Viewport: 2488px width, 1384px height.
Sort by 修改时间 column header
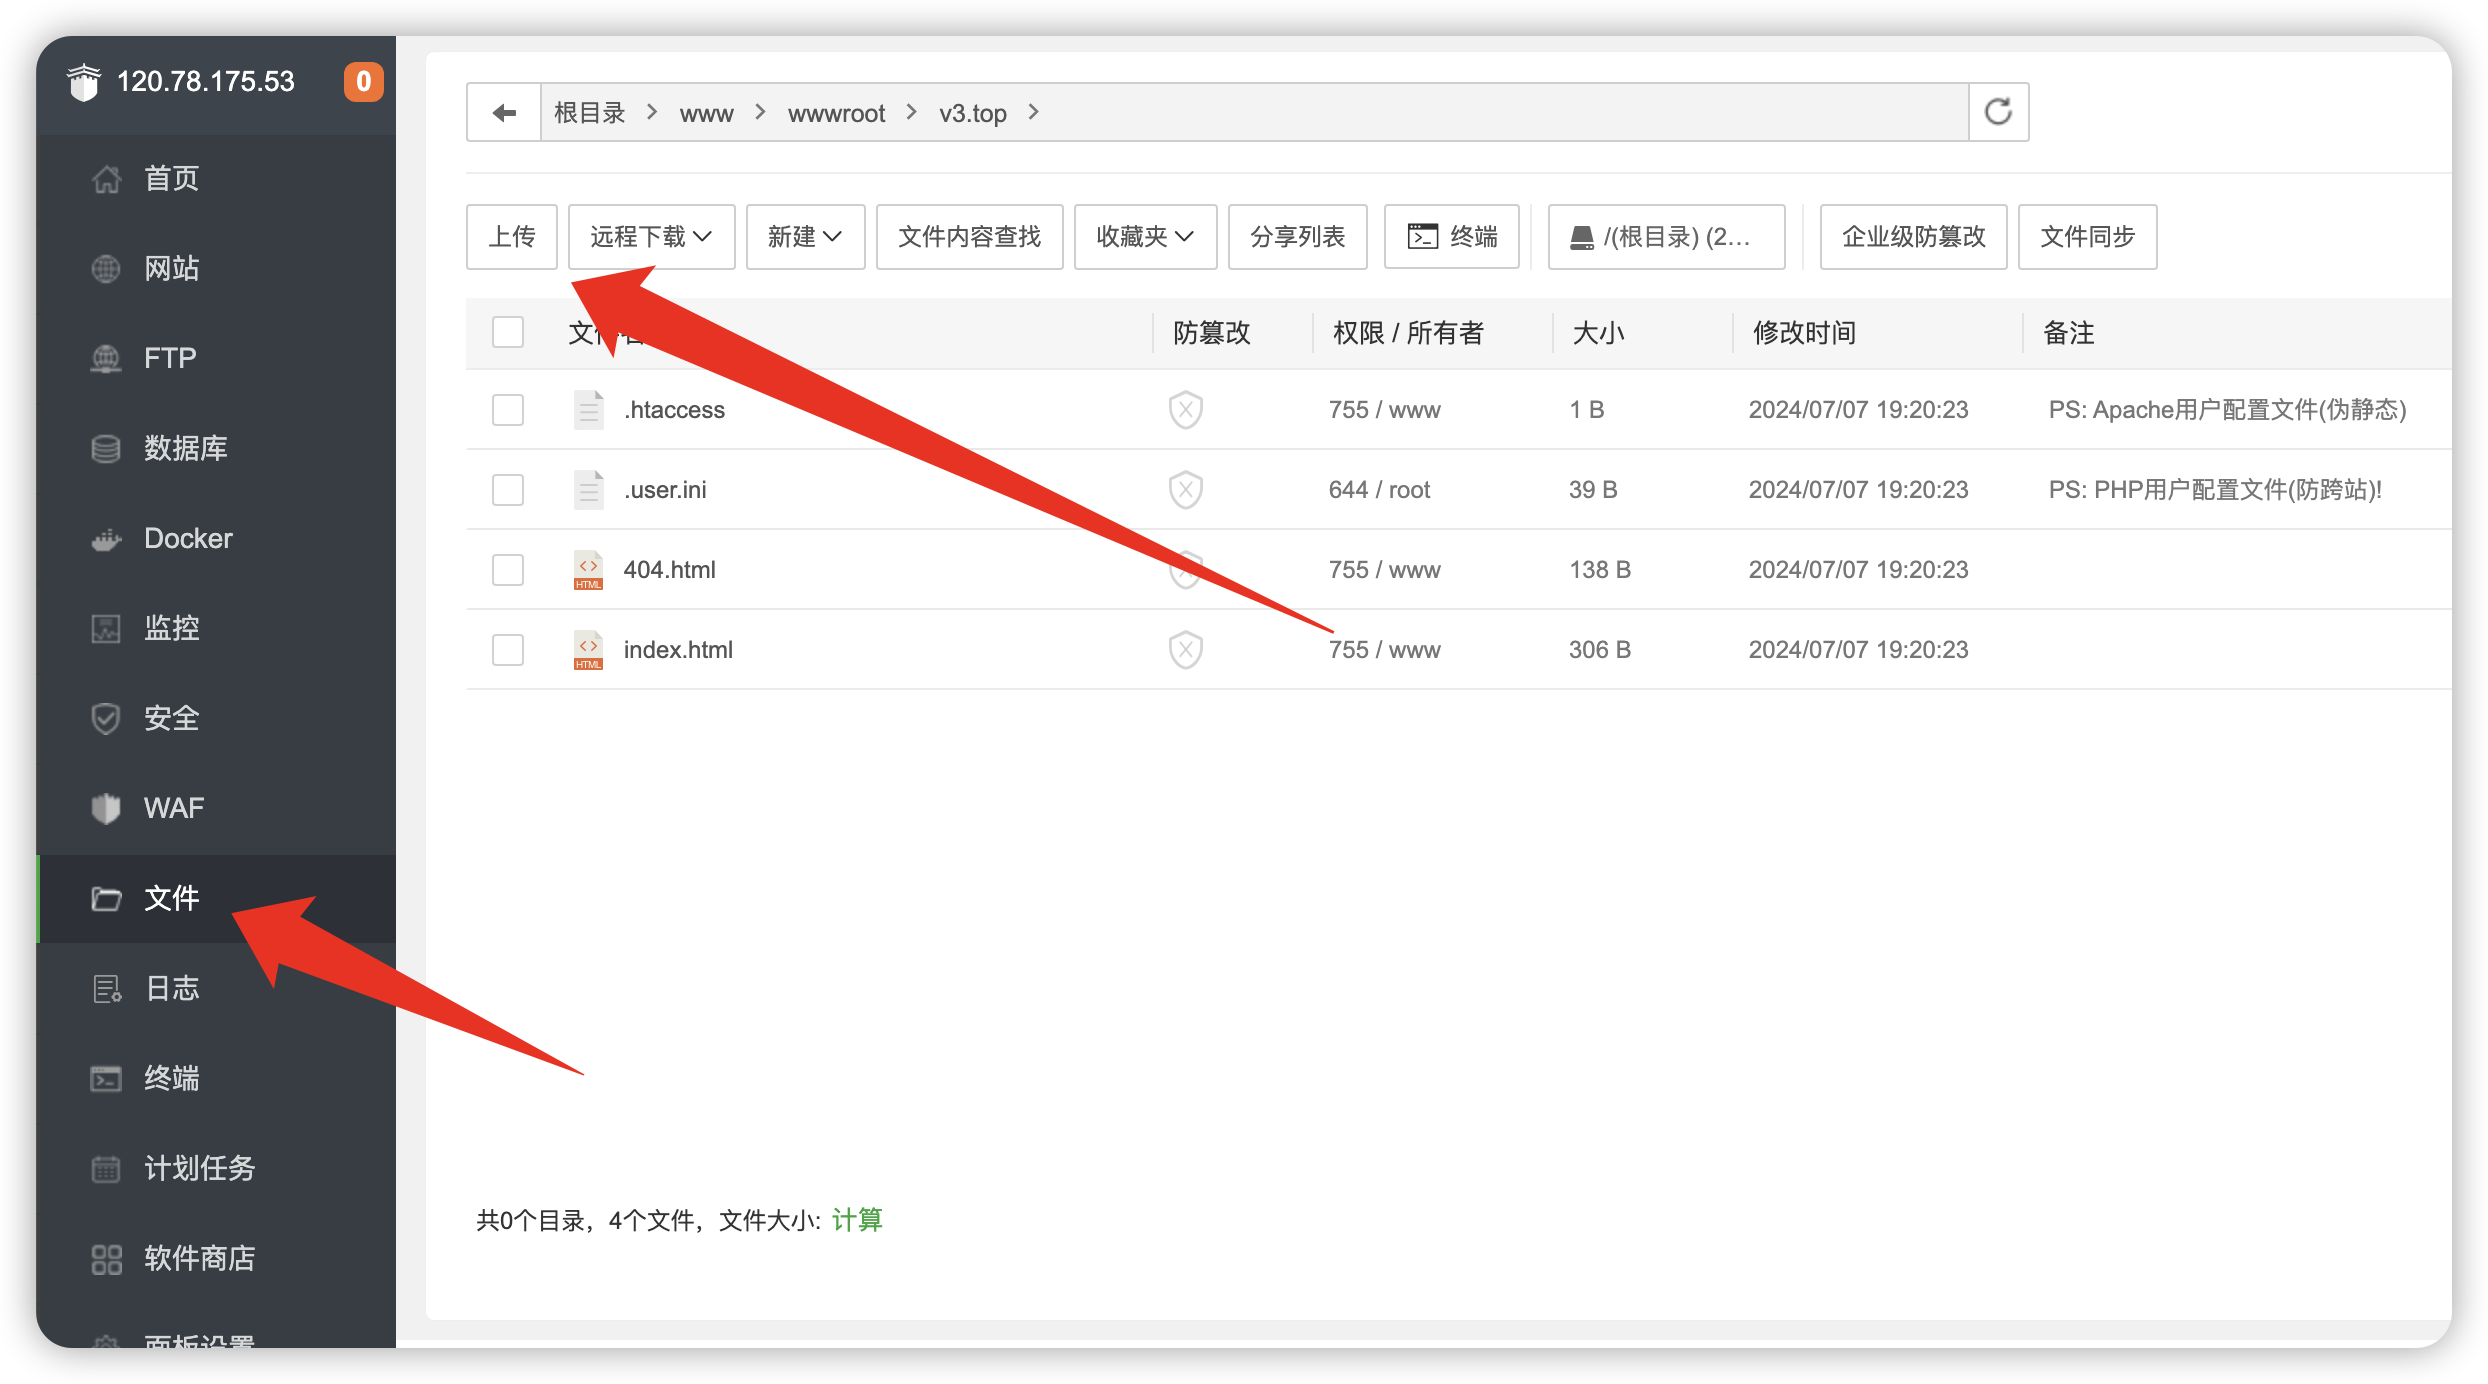tap(1804, 333)
